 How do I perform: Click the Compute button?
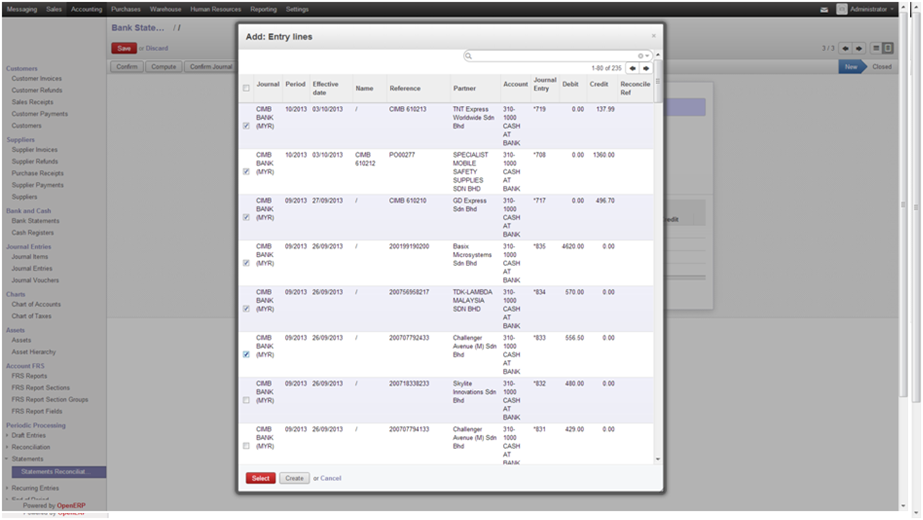click(164, 67)
